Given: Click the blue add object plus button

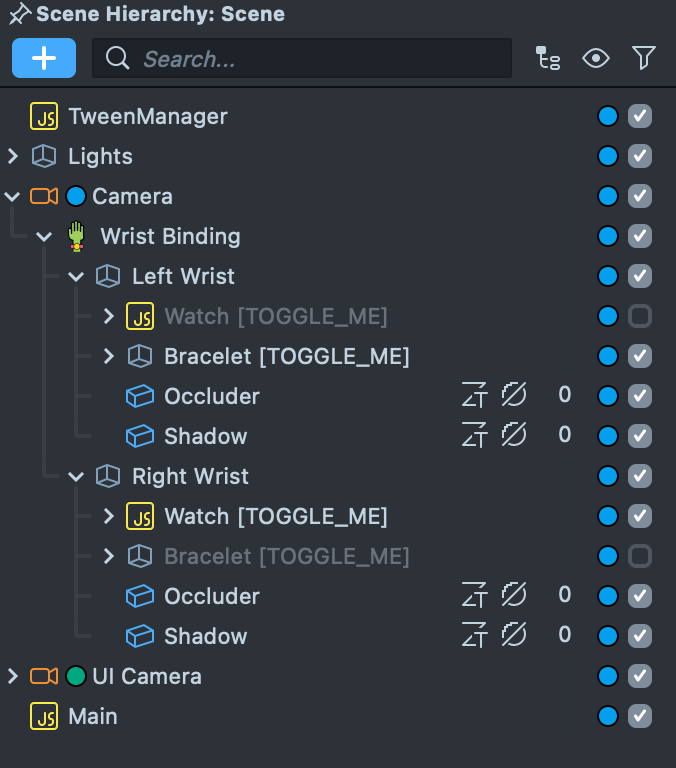Looking at the screenshot, I should [44, 58].
